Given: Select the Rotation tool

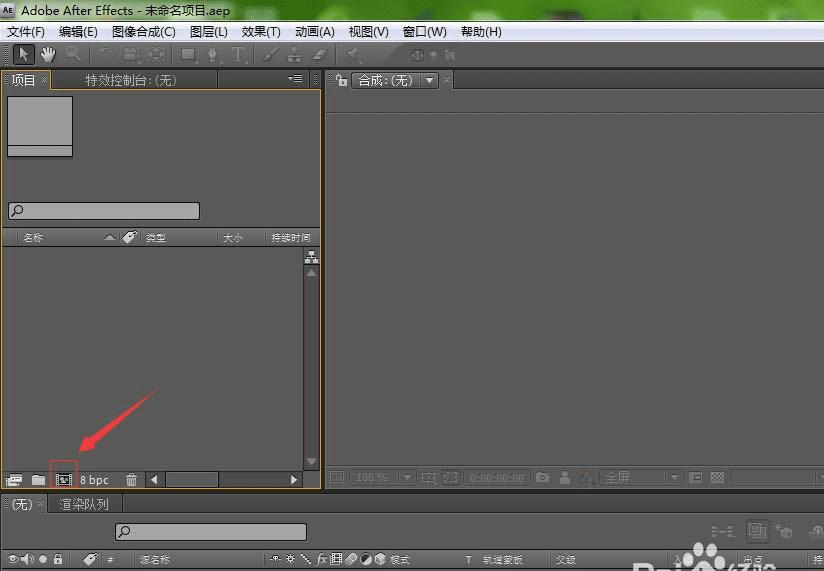Looking at the screenshot, I should pyautogui.click(x=106, y=54).
